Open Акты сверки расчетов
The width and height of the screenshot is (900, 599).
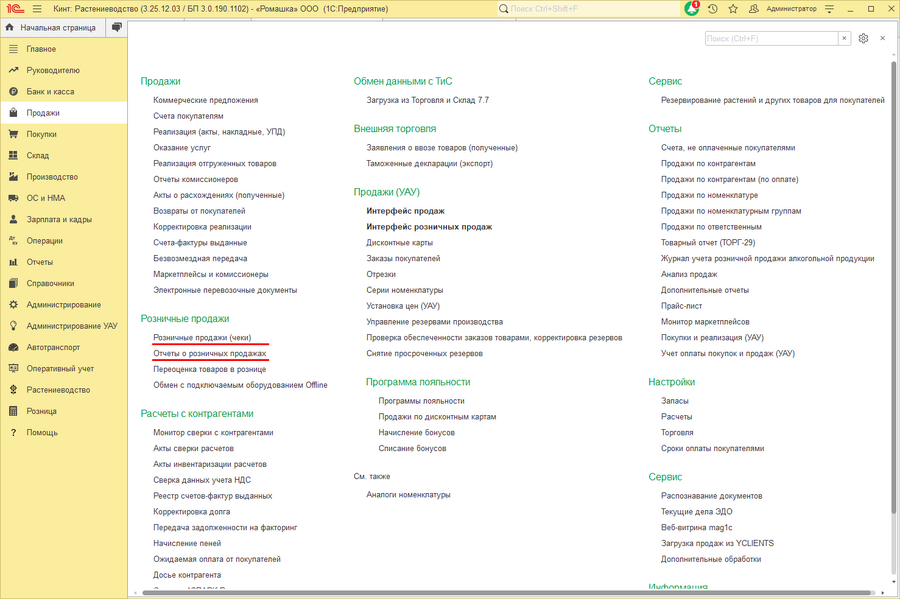click(193, 449)
